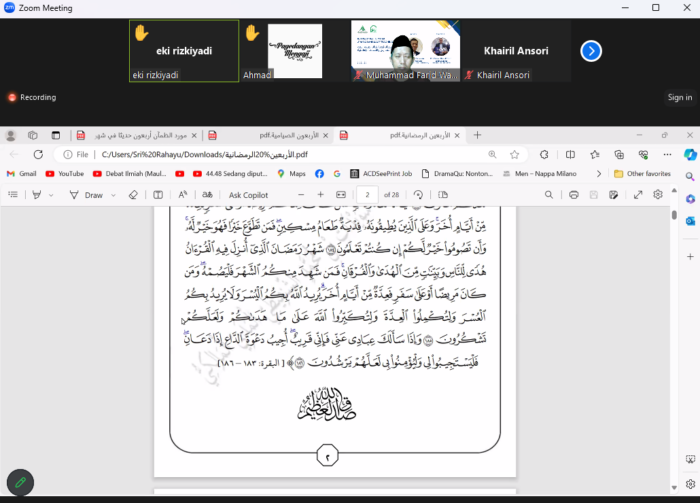Open the PDF table of contents icon
The width and height of the screenshot is (700, 503).
13,195
